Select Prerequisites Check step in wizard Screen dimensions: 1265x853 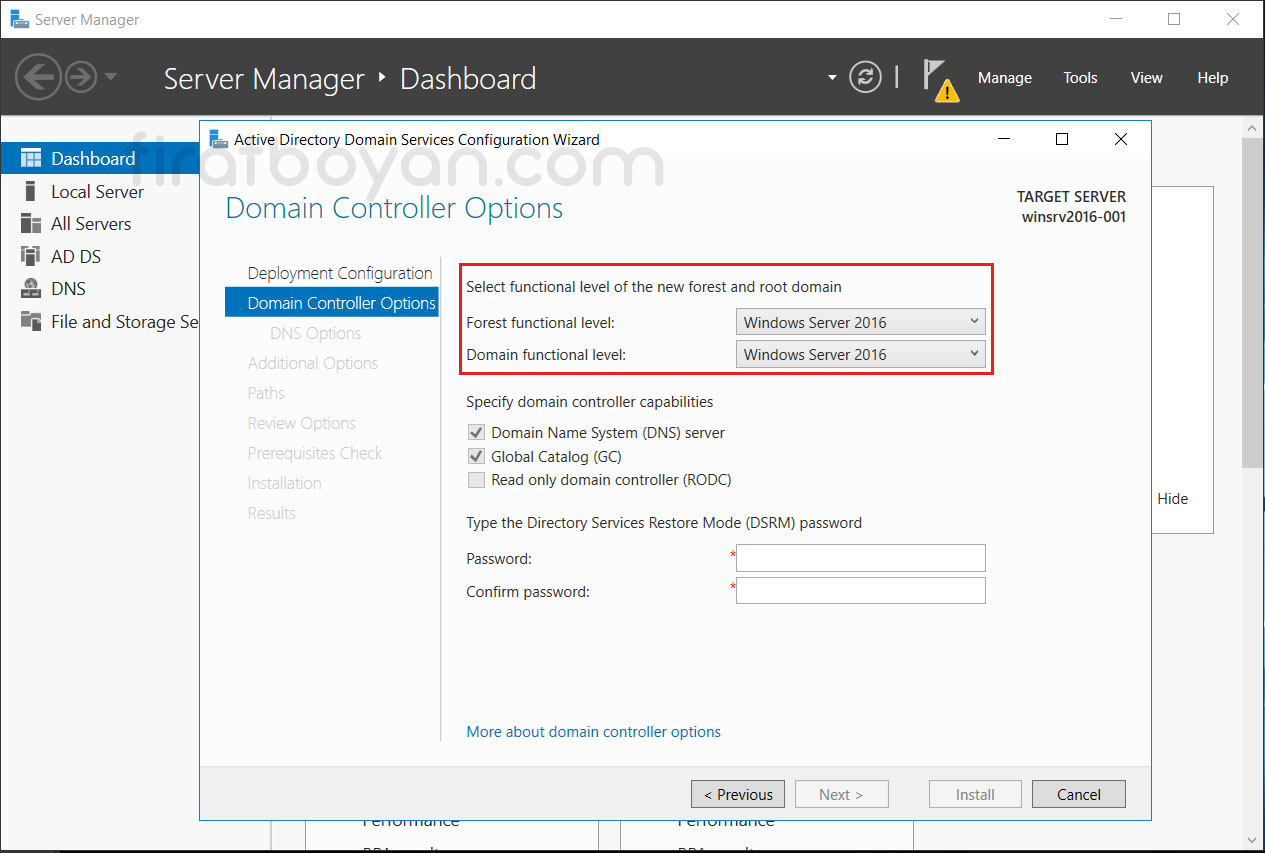pyautogui.click(x=315, y=453)
